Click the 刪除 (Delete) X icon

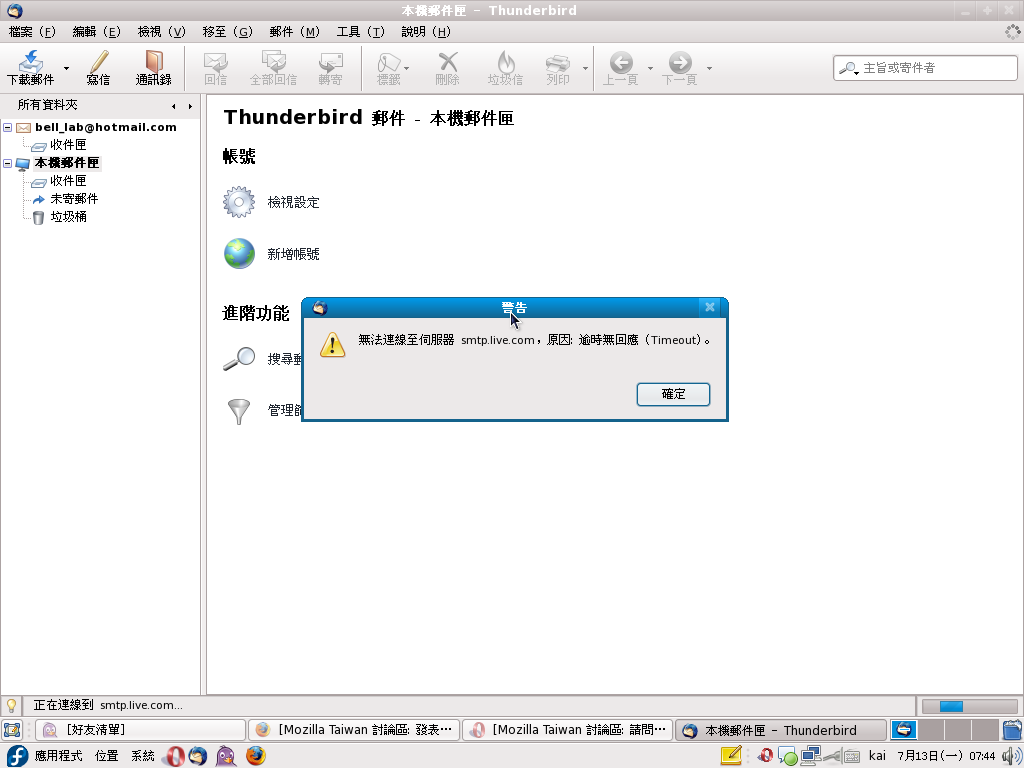pyautogui.click(x=447, y=67)
